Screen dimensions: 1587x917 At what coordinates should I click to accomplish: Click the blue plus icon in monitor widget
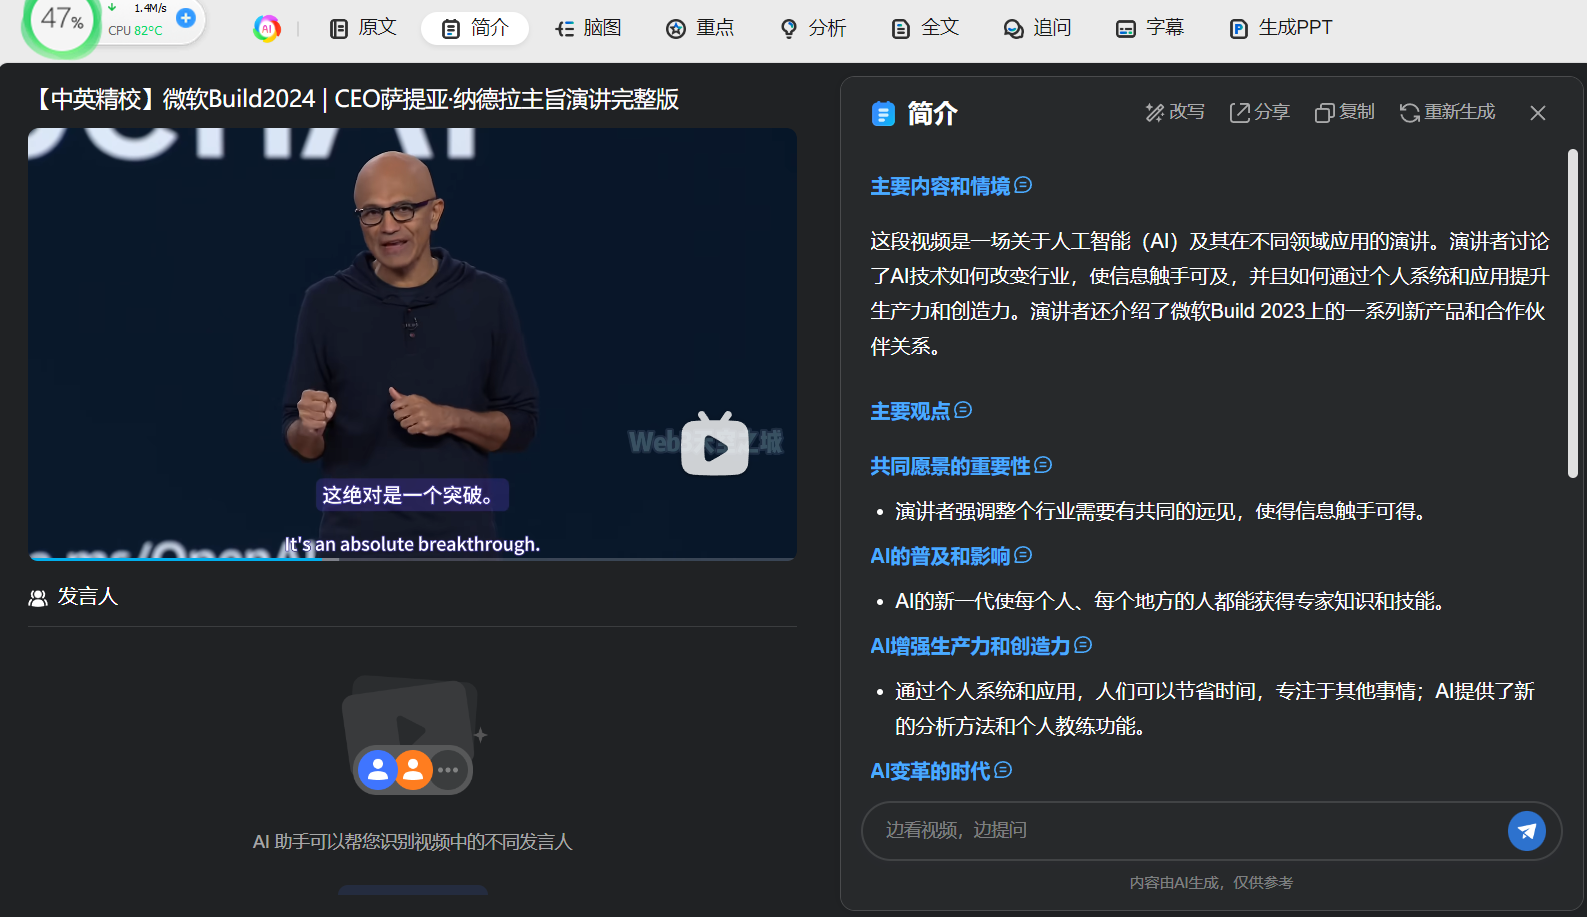click(186, 18)
